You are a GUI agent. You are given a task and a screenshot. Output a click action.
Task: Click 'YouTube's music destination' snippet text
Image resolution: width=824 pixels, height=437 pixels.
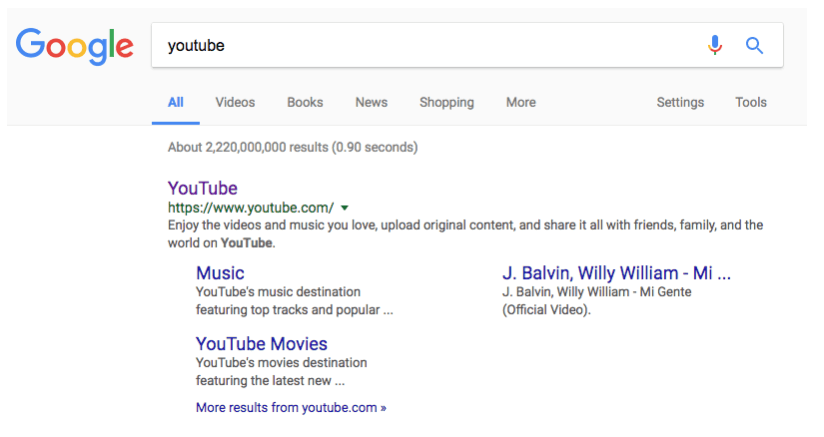(x=294, y=300)
